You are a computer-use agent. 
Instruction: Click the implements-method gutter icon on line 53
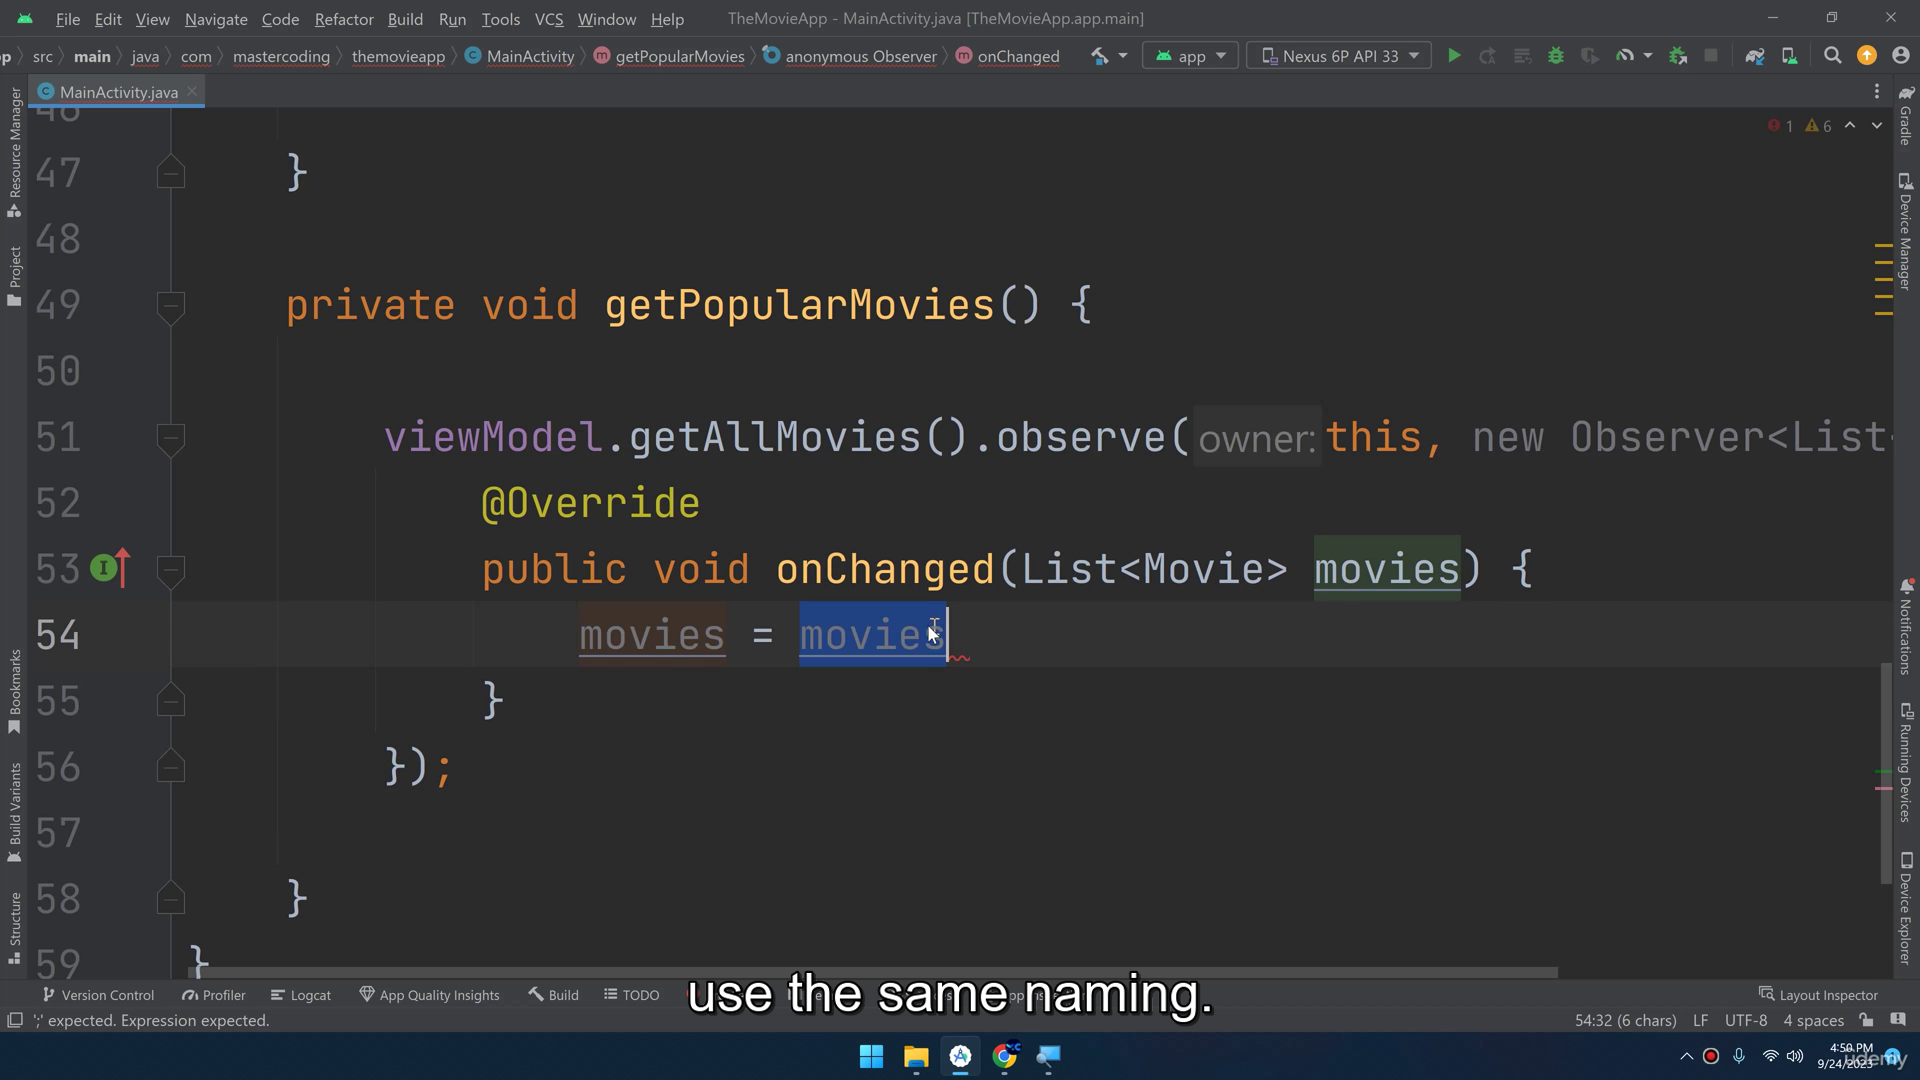tap(104, 568)
